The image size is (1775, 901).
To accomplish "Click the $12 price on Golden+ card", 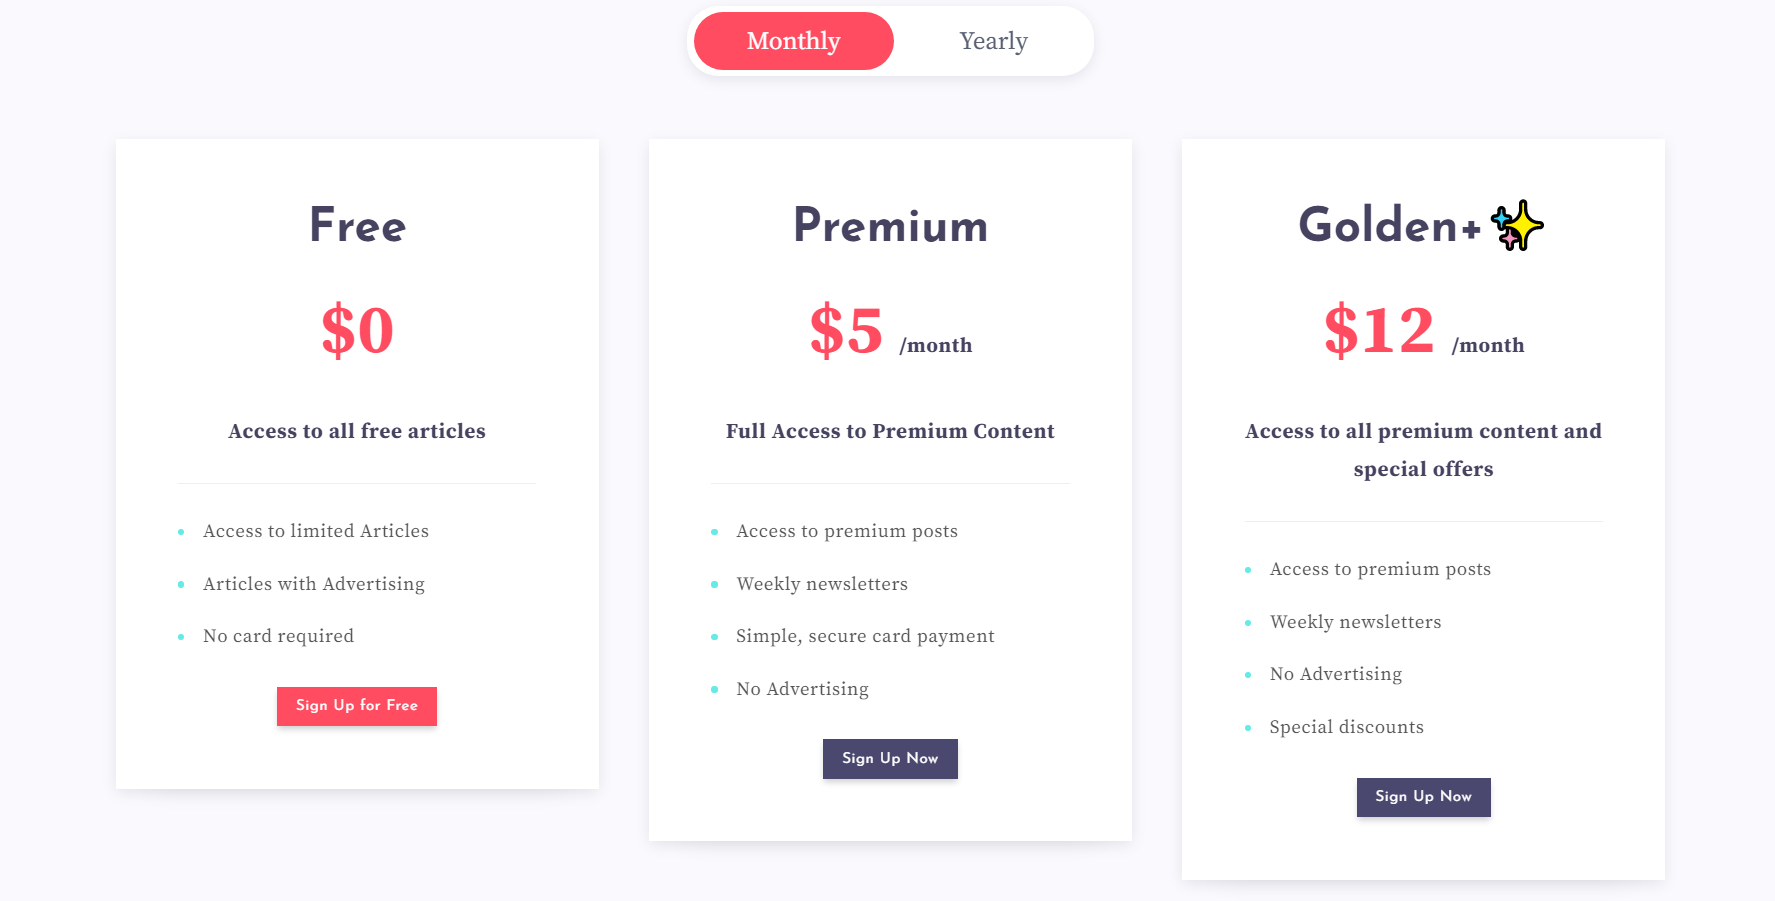I will tap(1379, 330).
